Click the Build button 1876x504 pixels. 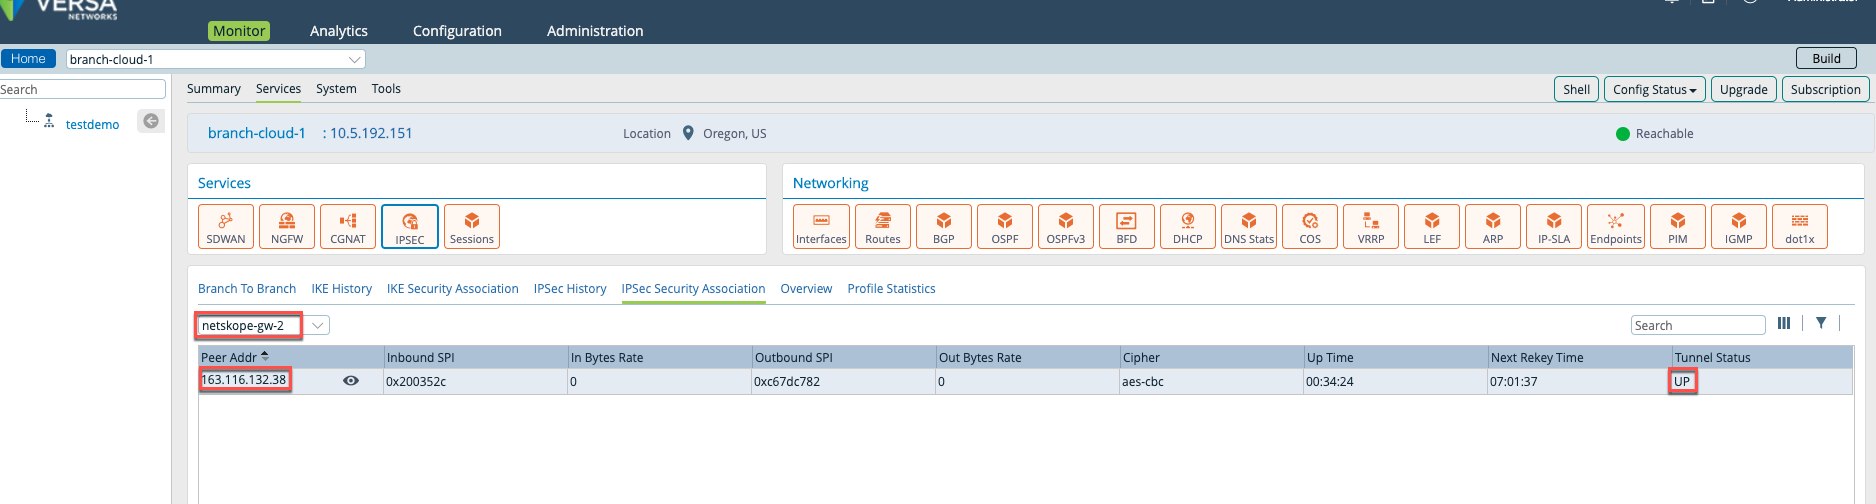(x=1826, y=59)
